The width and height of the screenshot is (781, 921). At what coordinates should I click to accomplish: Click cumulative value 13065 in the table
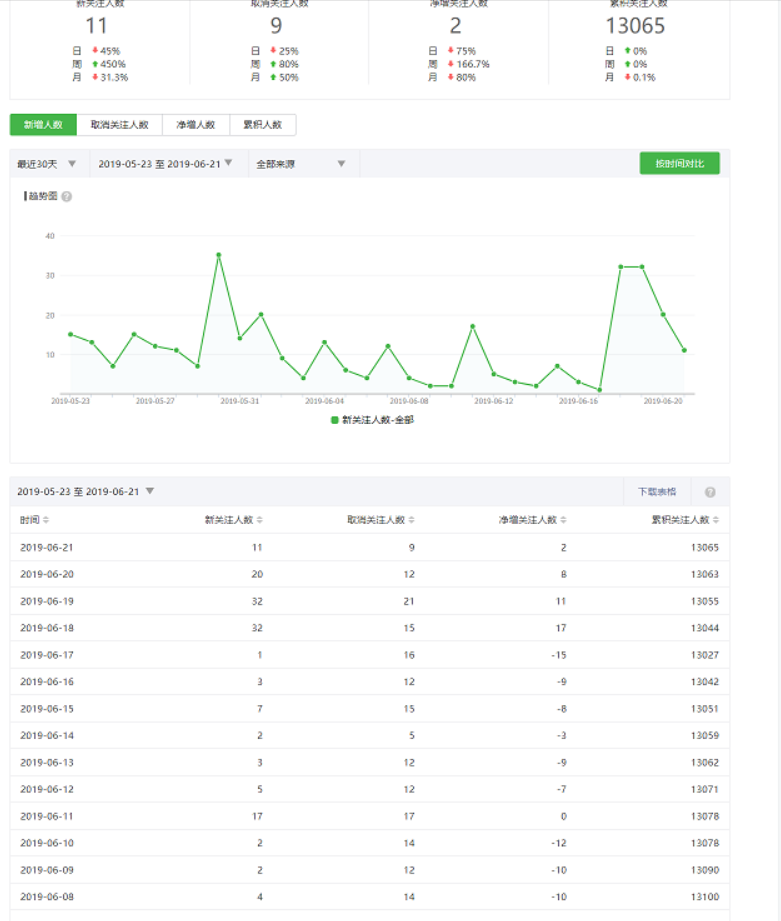705,547
